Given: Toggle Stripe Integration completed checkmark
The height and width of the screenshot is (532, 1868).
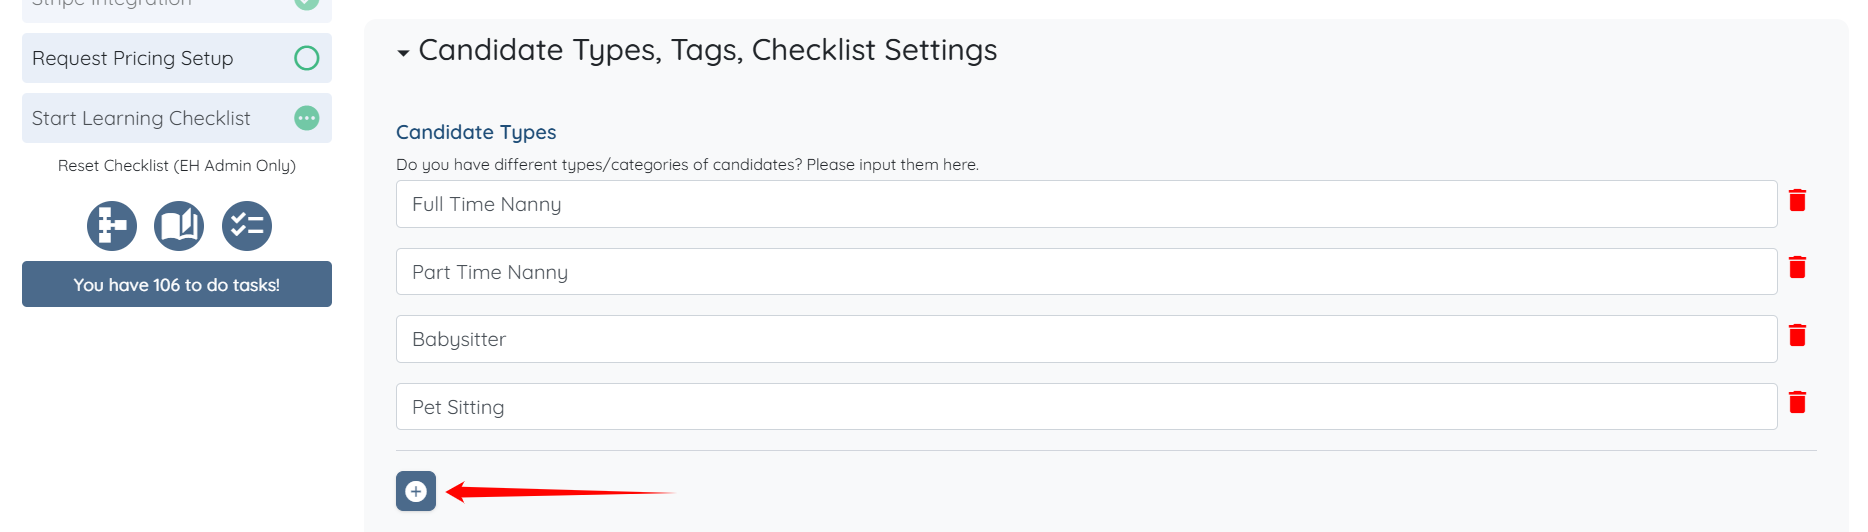Looking at the screenshot, I should (307, 4).
